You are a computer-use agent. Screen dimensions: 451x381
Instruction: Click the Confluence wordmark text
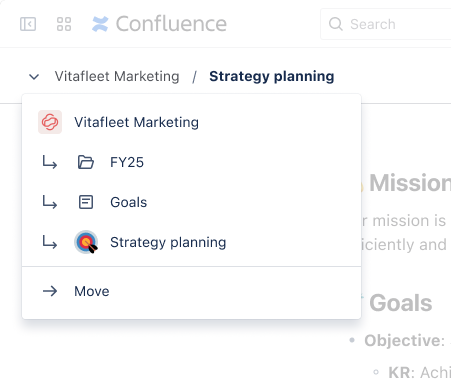171,24
